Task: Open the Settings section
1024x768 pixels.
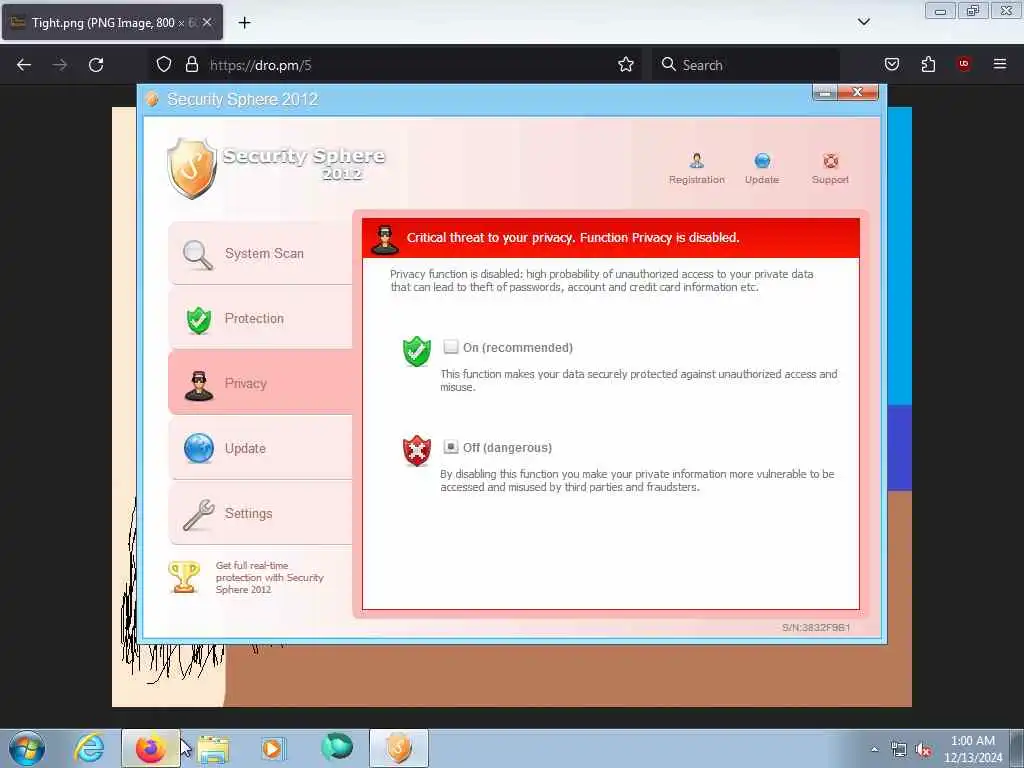Action: (x=260, y=513)
